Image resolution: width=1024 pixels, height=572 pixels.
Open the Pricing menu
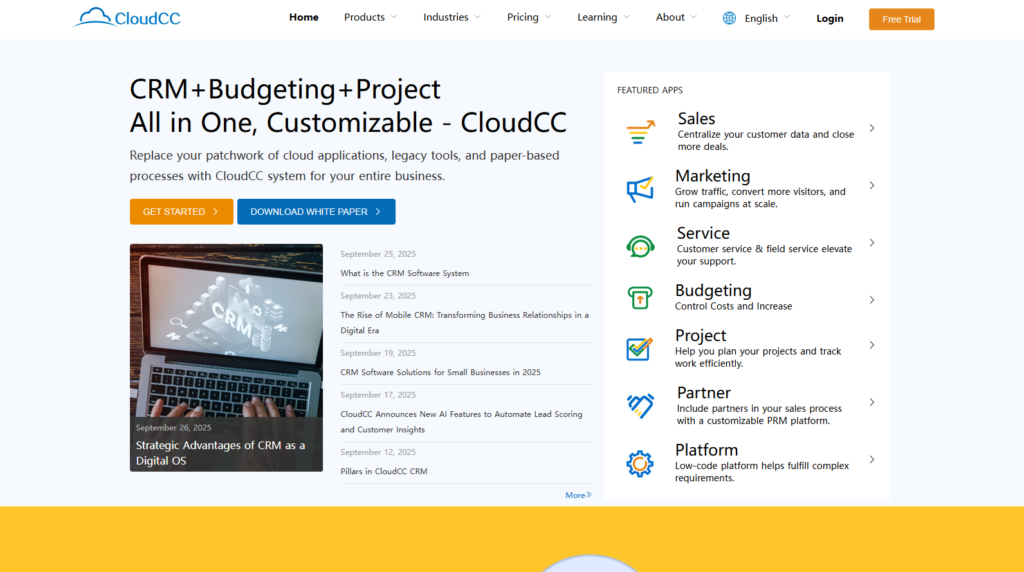click(530, 17)
